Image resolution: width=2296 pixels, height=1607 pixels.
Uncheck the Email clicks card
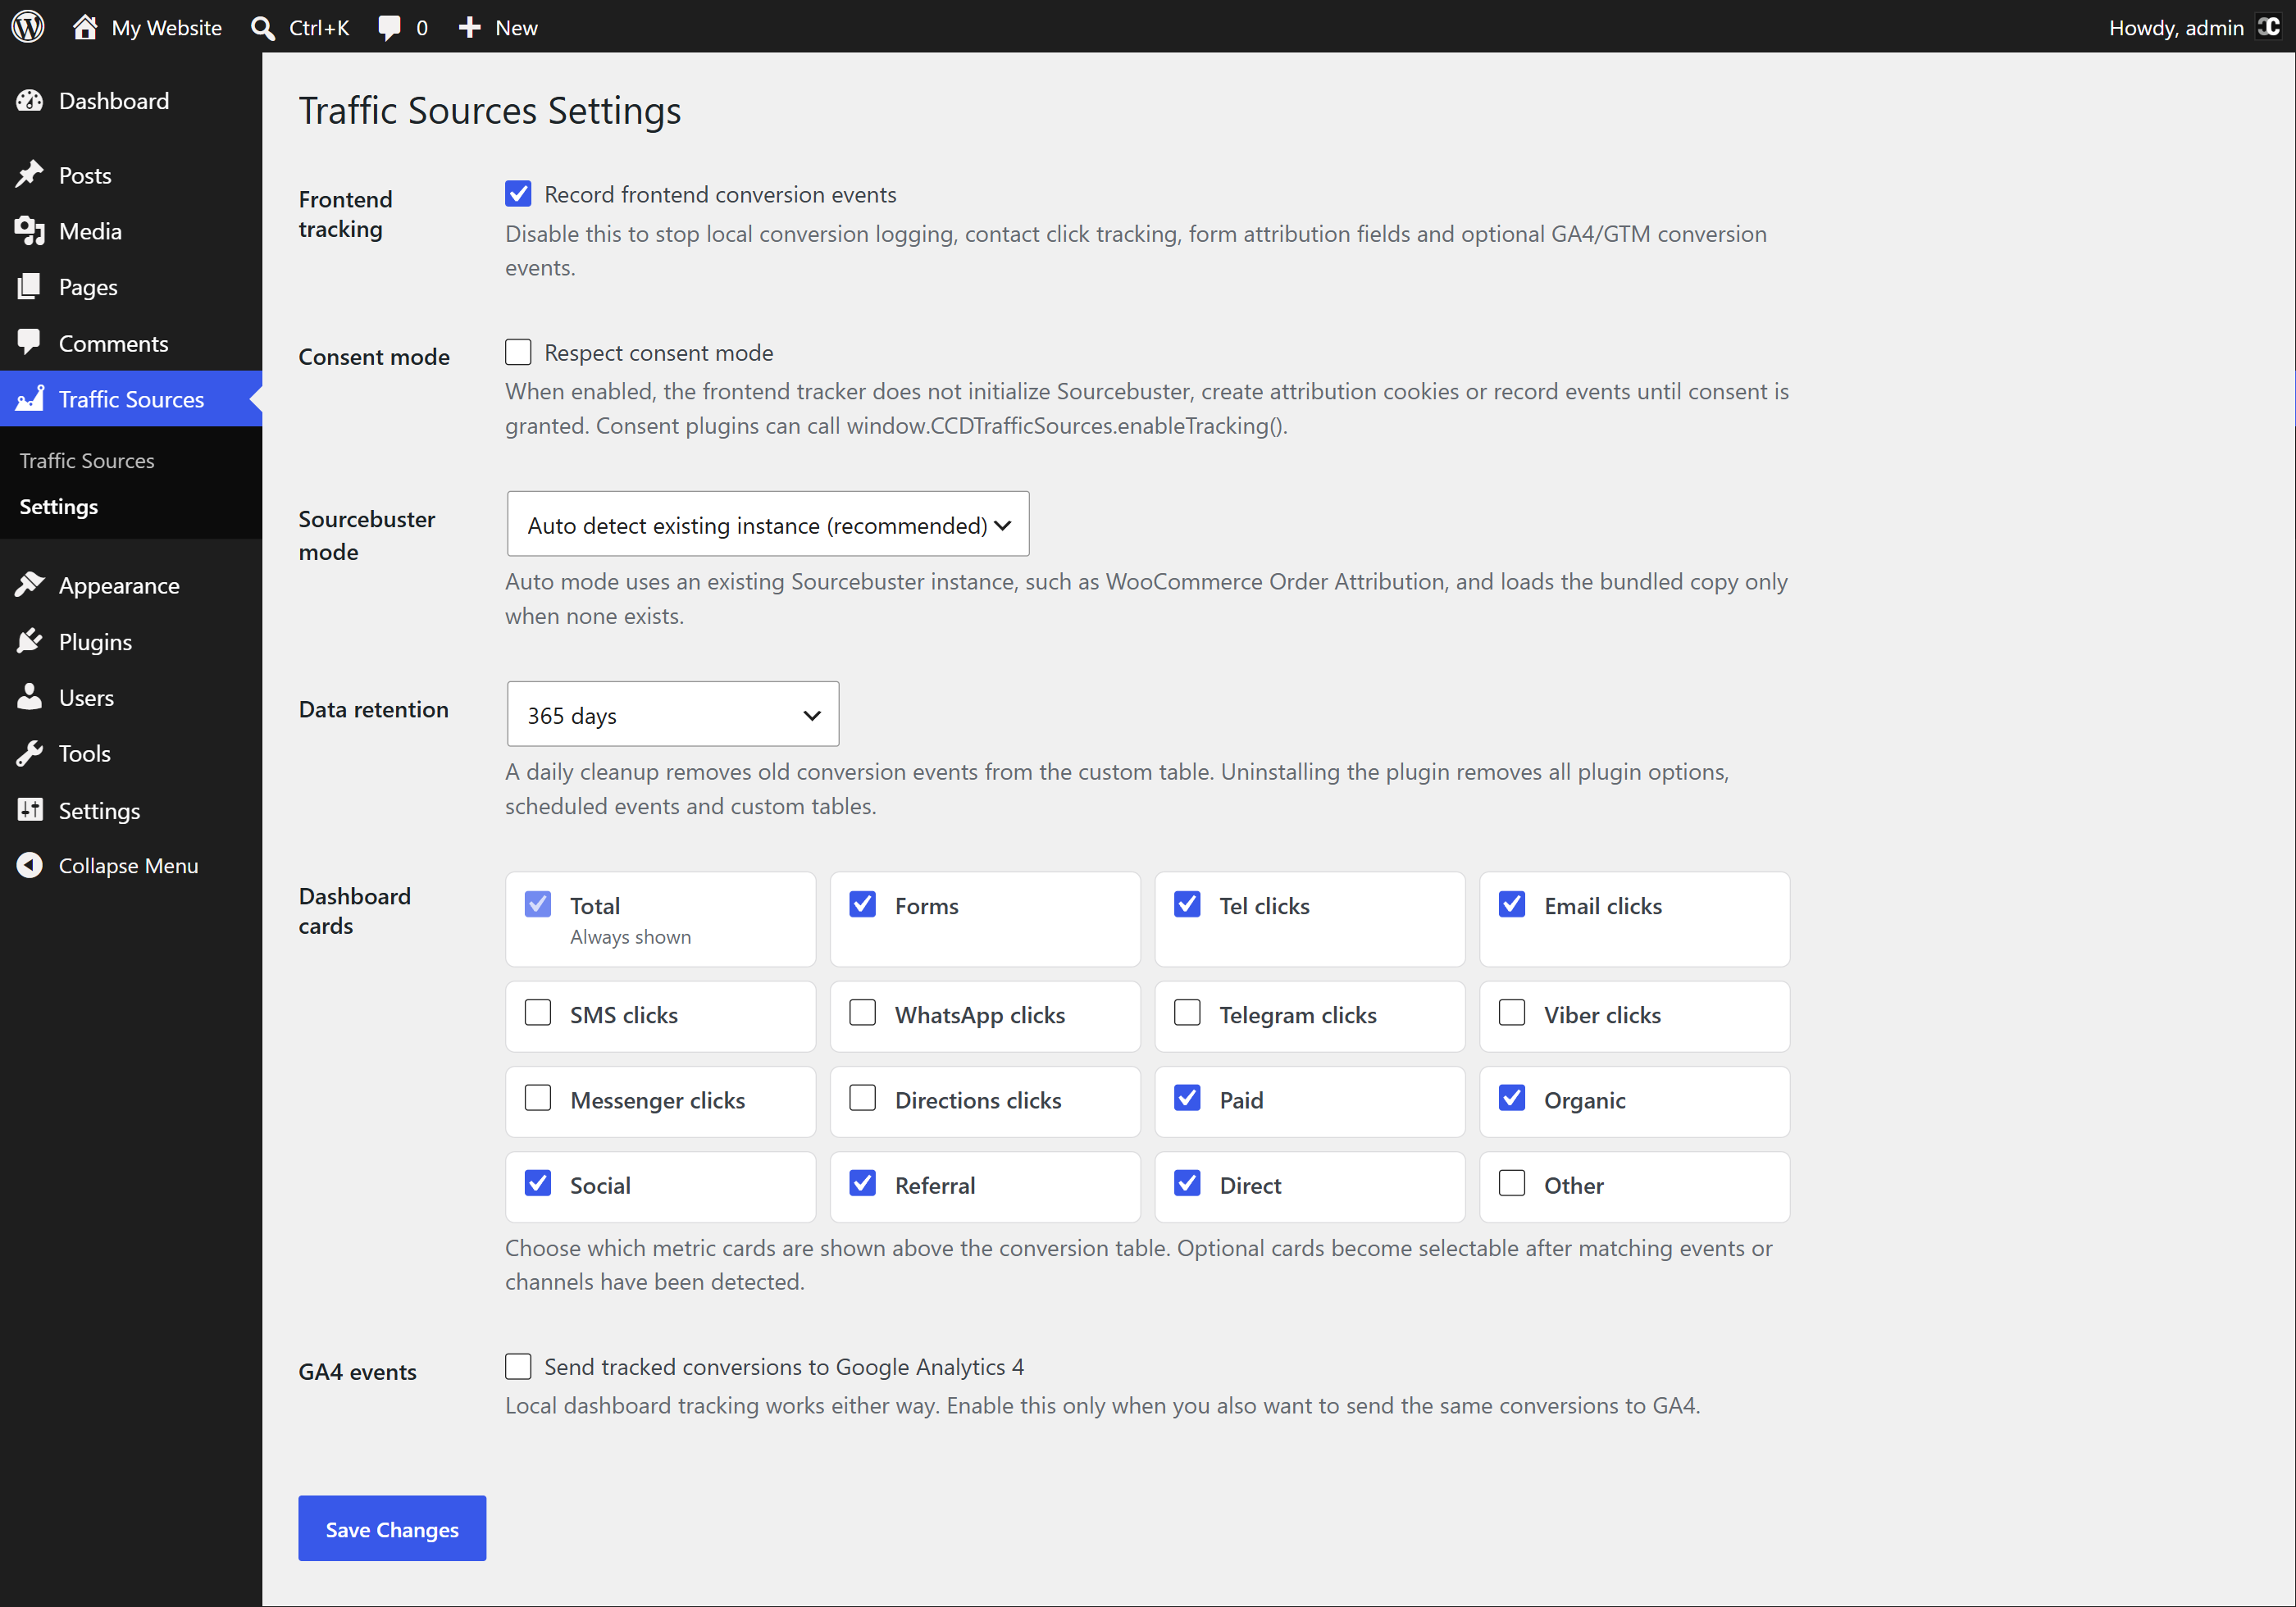(1512, 904)
